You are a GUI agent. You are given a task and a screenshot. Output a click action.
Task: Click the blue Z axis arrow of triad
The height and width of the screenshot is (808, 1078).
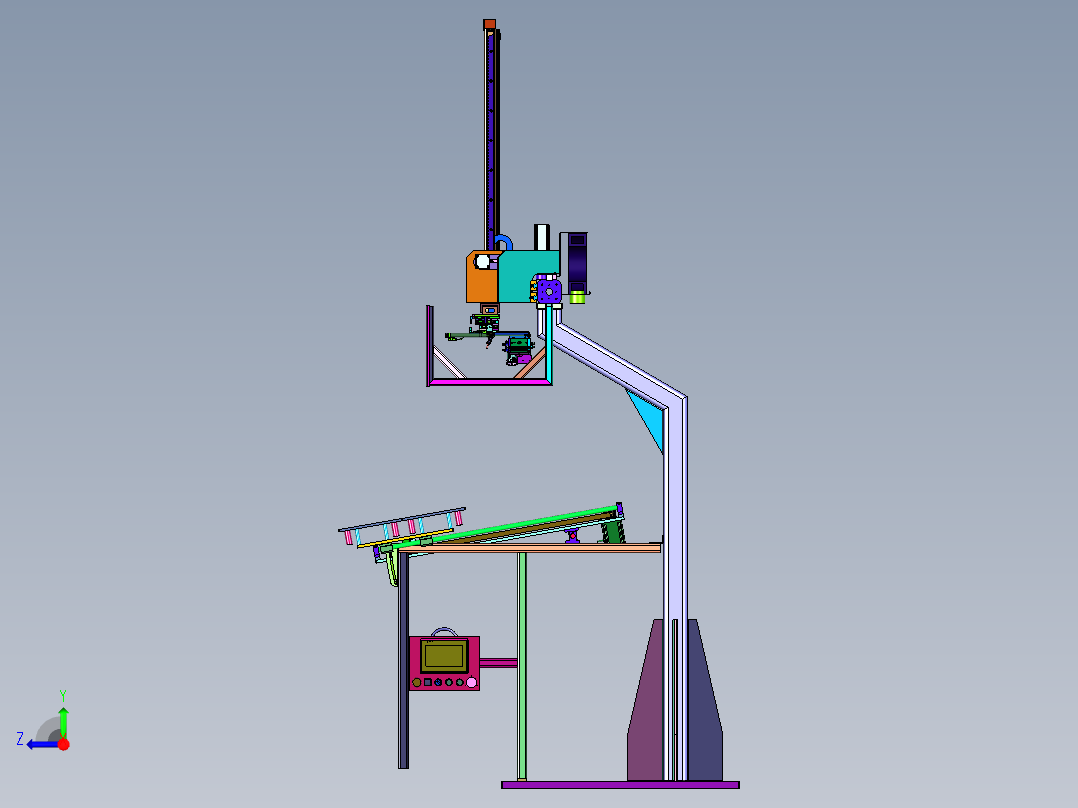(x=41, y=745)
